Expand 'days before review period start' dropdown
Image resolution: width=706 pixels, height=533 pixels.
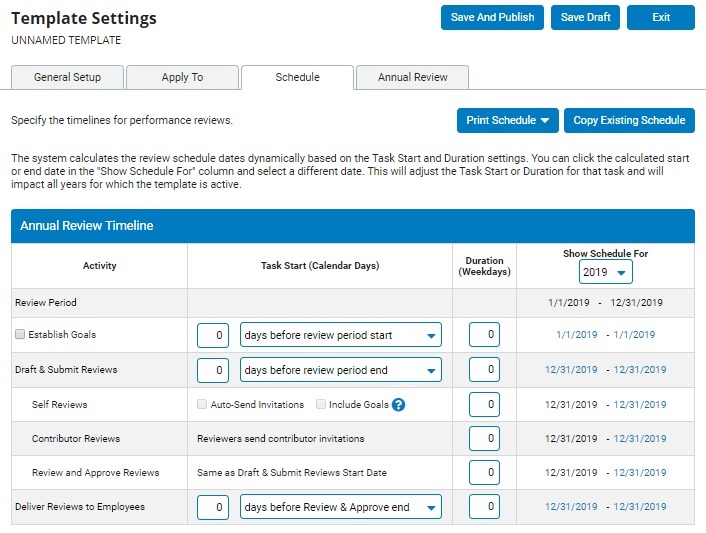[x=341, y=334]
